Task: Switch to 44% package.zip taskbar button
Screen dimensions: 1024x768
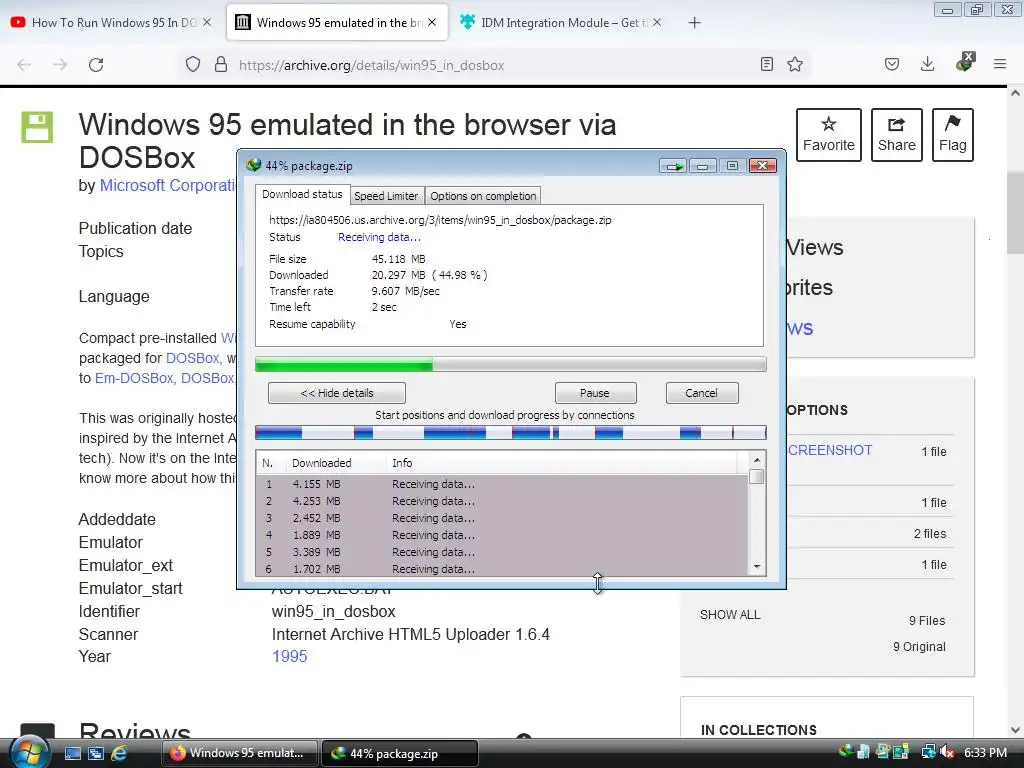Action: [x=400, y=753]
